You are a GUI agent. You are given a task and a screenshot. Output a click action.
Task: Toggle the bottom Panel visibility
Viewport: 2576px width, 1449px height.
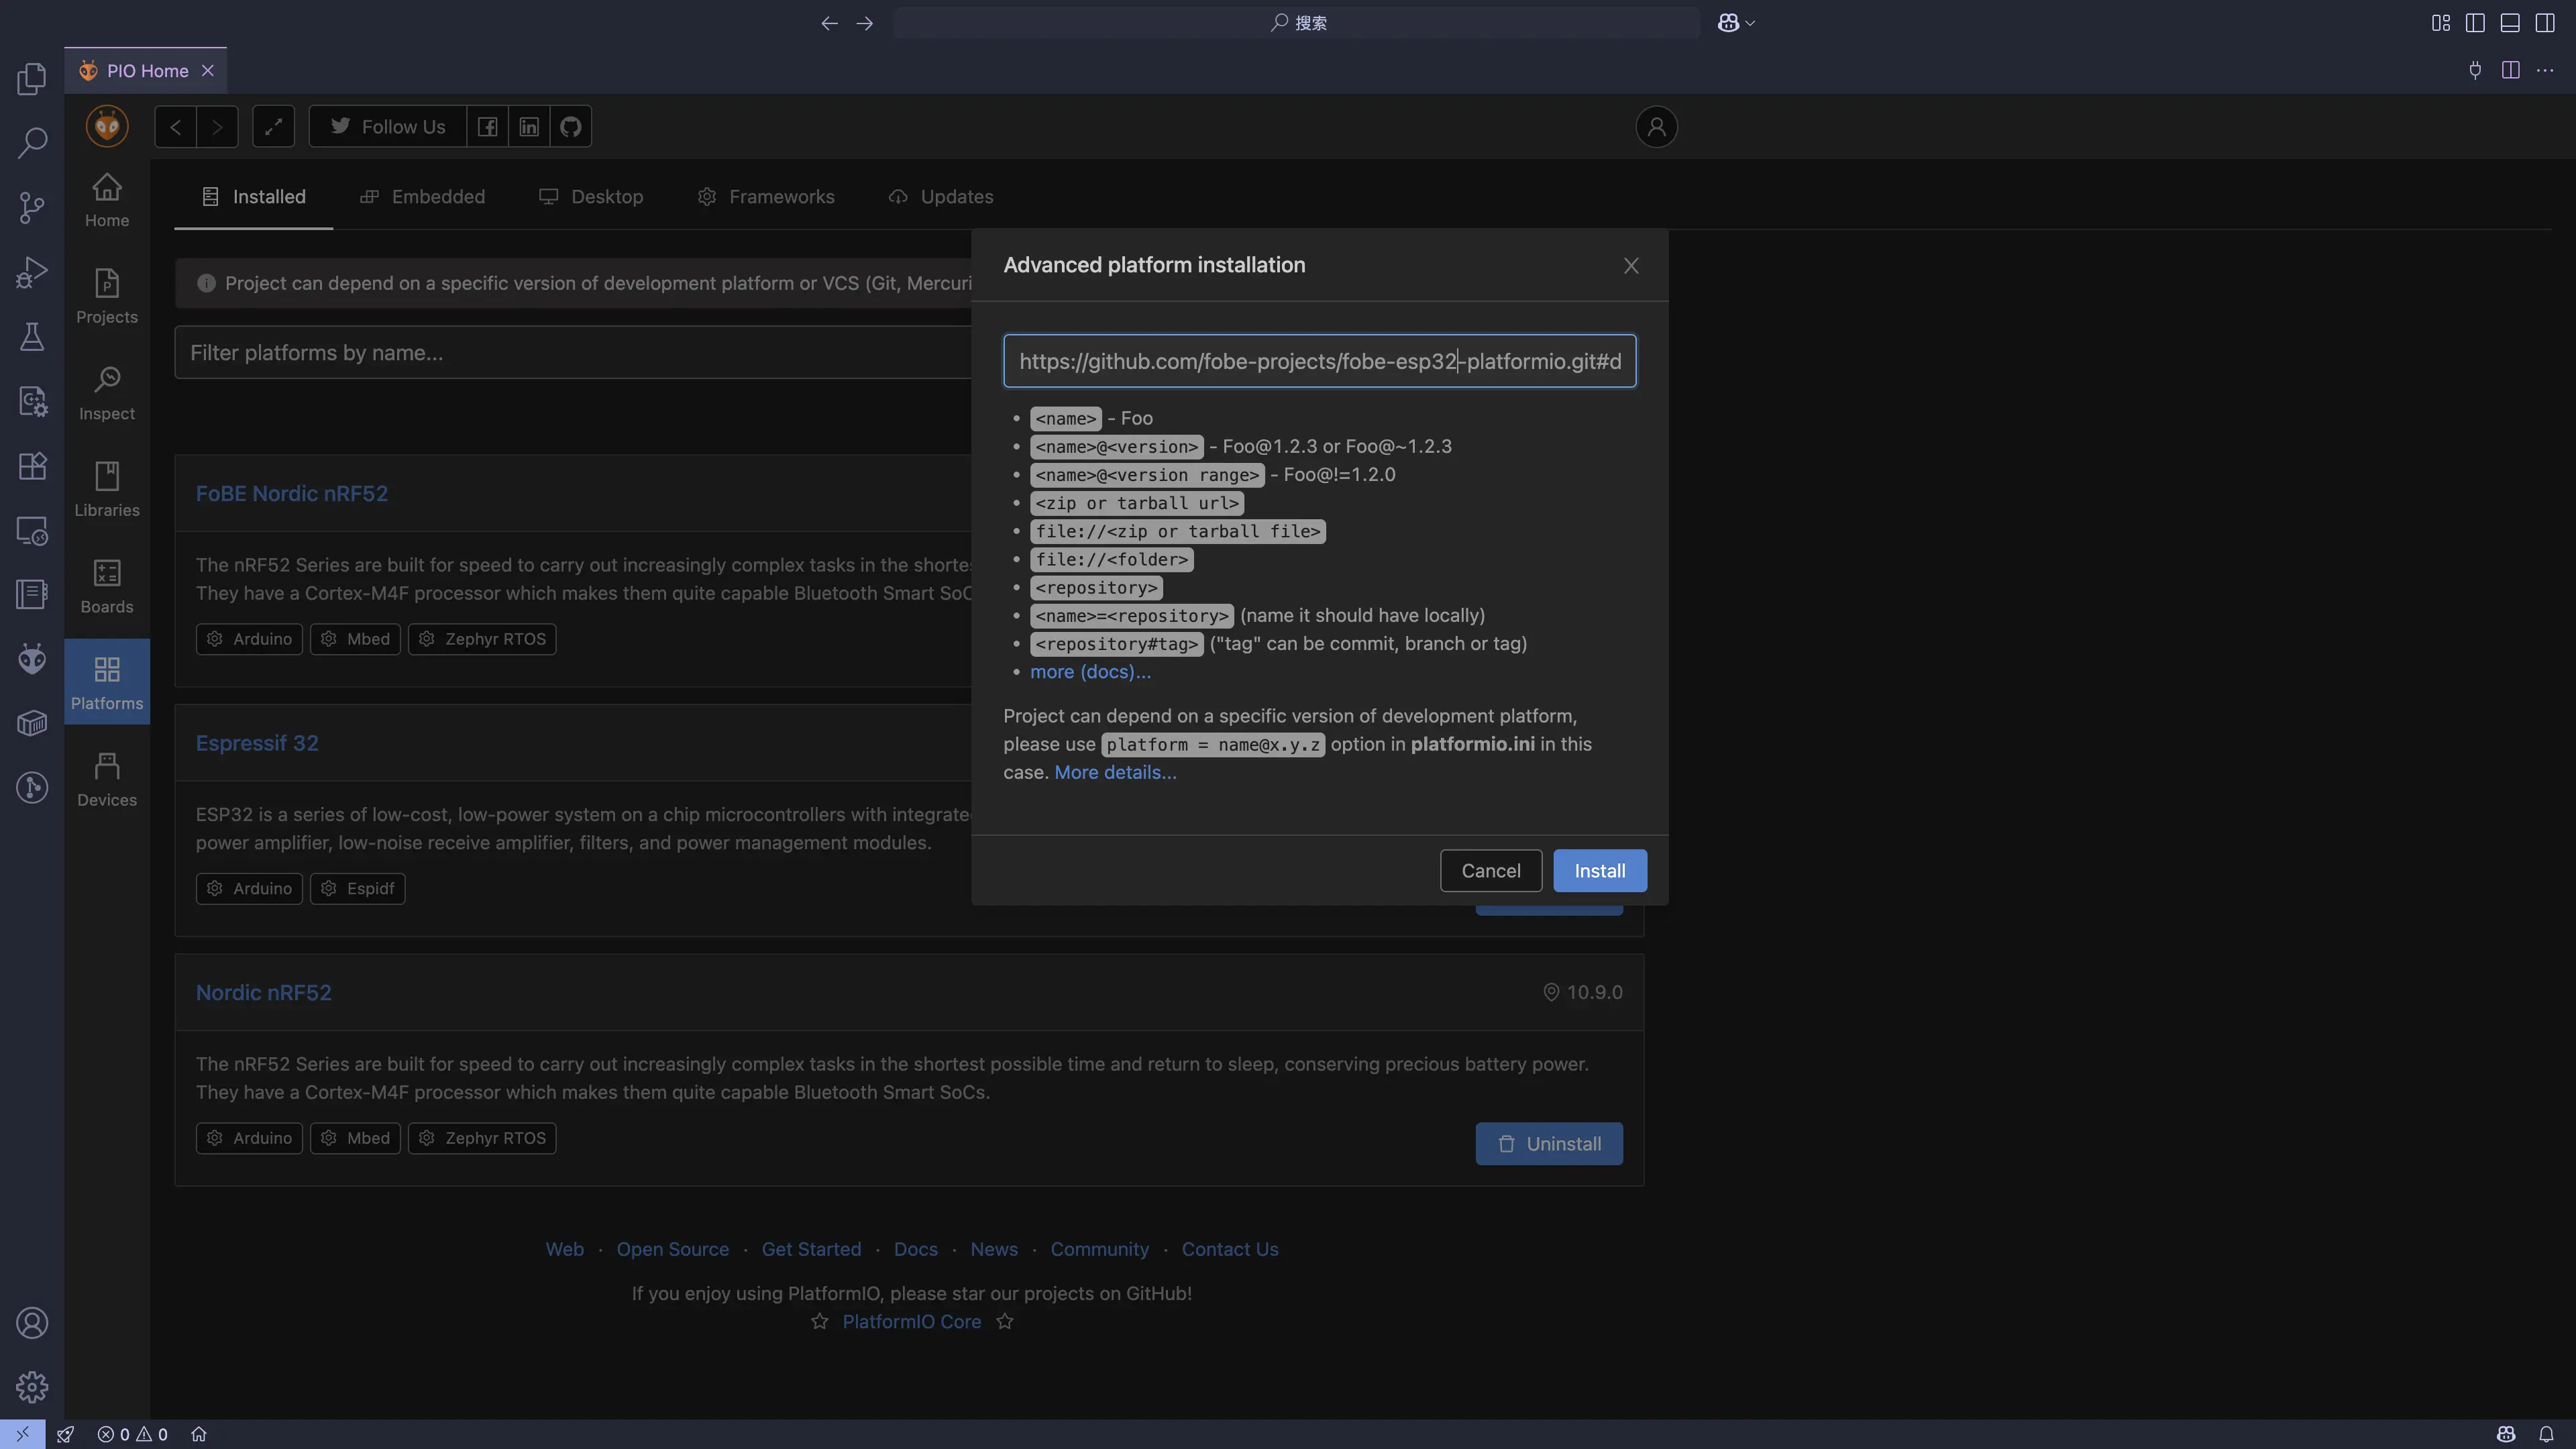tap(2510, 22)
